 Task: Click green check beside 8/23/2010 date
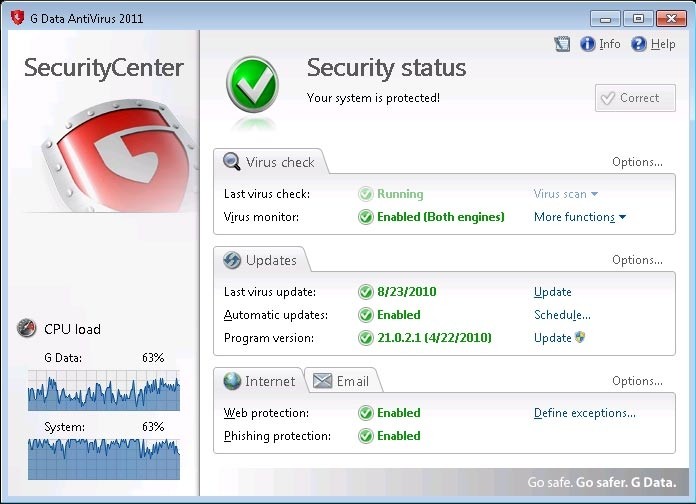(365, 292)
